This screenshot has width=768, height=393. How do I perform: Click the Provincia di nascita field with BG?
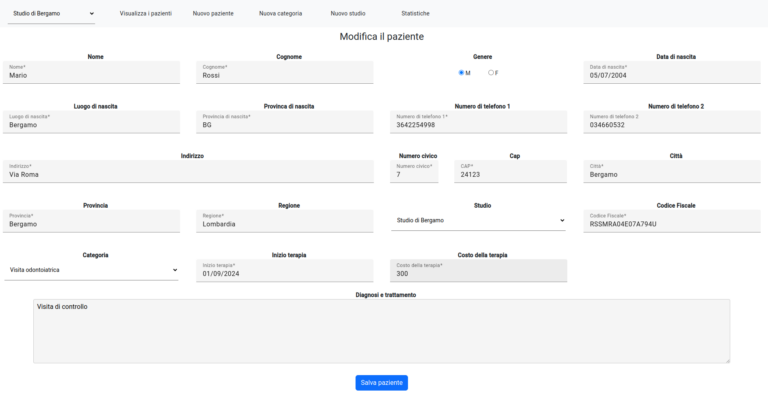click(285, 122)
